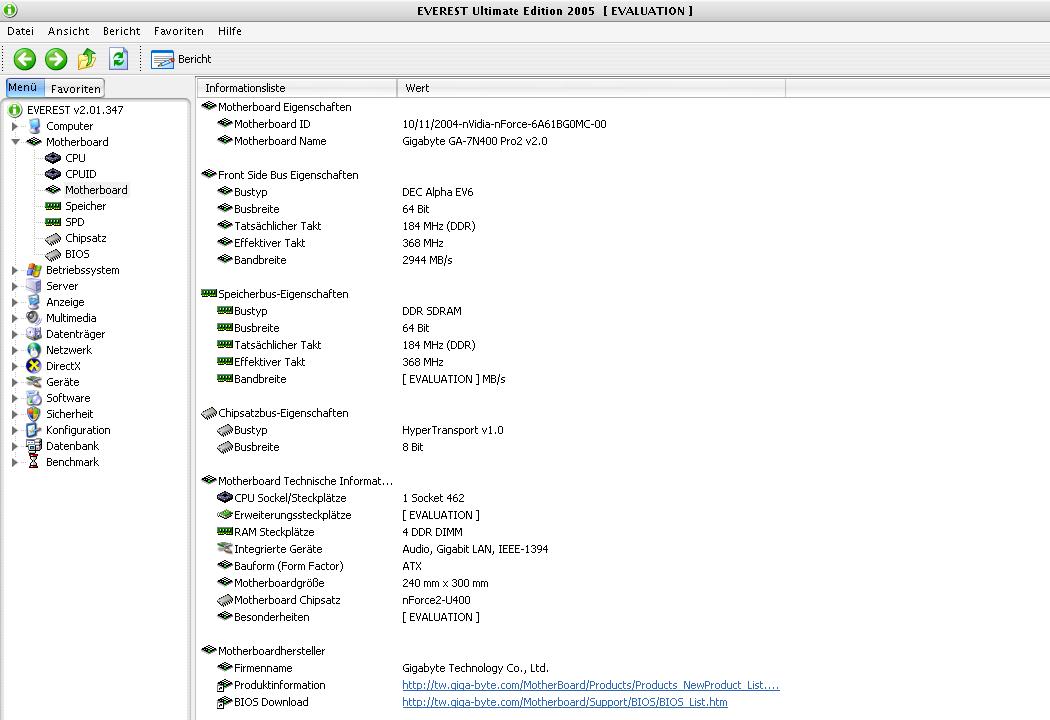Click the Betriebssystem Windows flag icon

[33, 270]
